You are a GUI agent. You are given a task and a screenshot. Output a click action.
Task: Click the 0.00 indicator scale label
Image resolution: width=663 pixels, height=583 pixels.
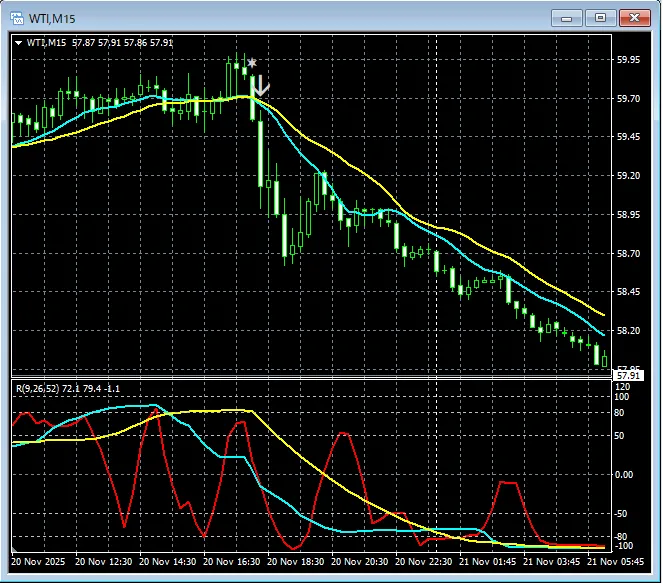click(624, 475)
